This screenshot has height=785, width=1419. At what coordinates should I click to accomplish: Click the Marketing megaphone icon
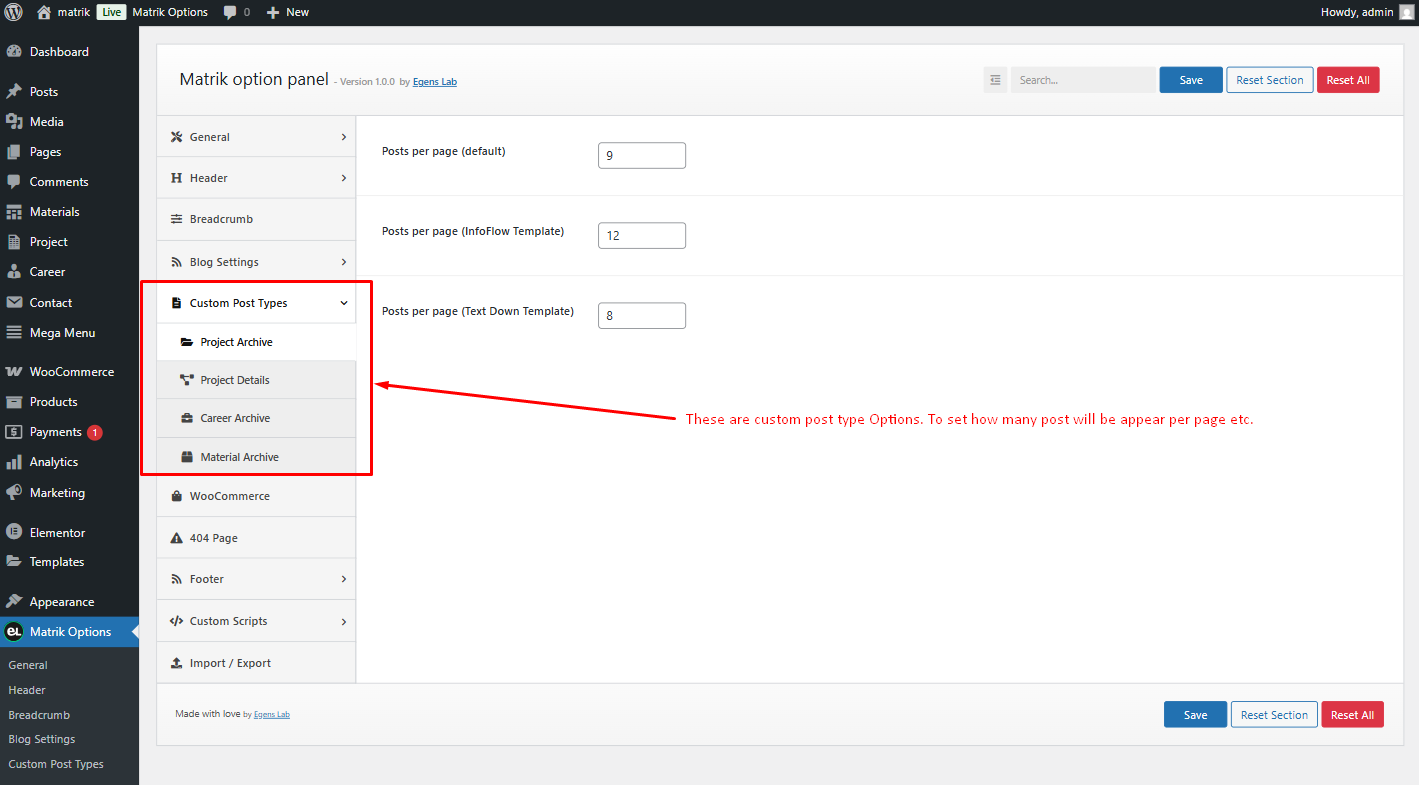pyautogui.click(x=14, y=493)
